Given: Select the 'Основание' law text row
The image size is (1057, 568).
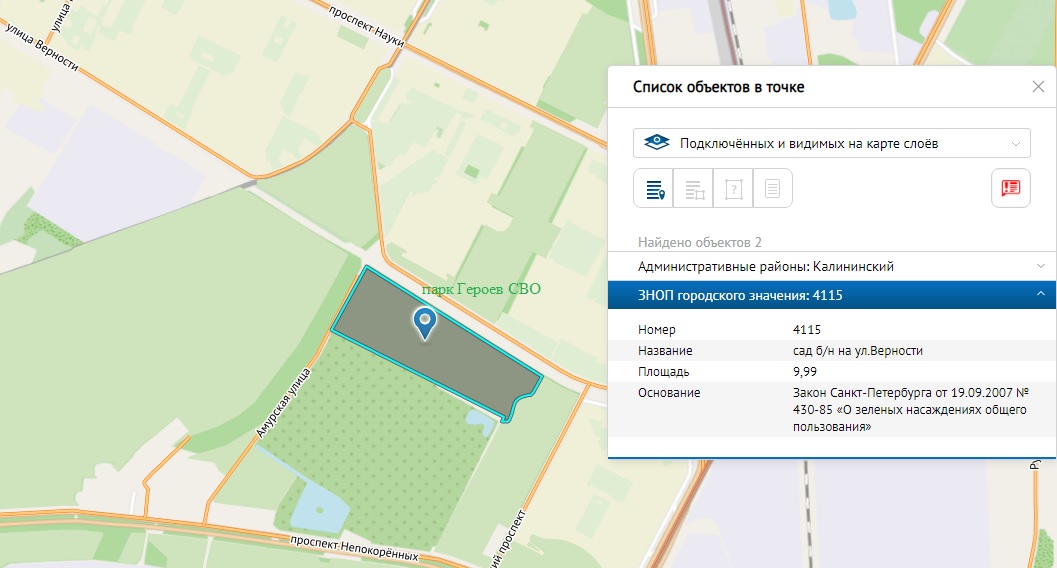Looking at the screenshot, I should (831, 409).
